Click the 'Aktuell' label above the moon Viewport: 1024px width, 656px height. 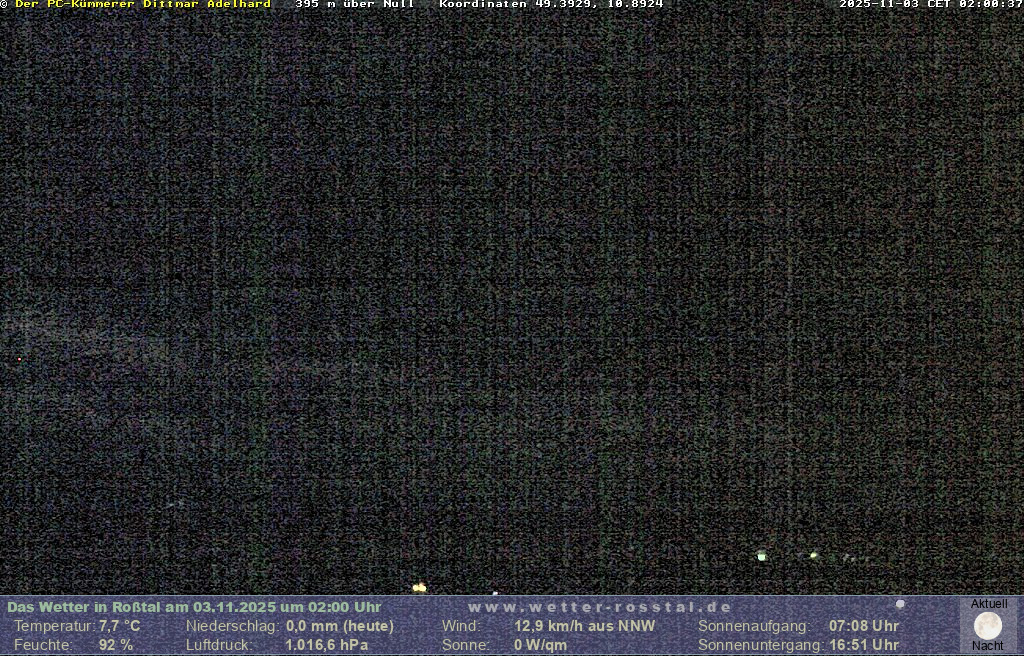tap(989, 604)
